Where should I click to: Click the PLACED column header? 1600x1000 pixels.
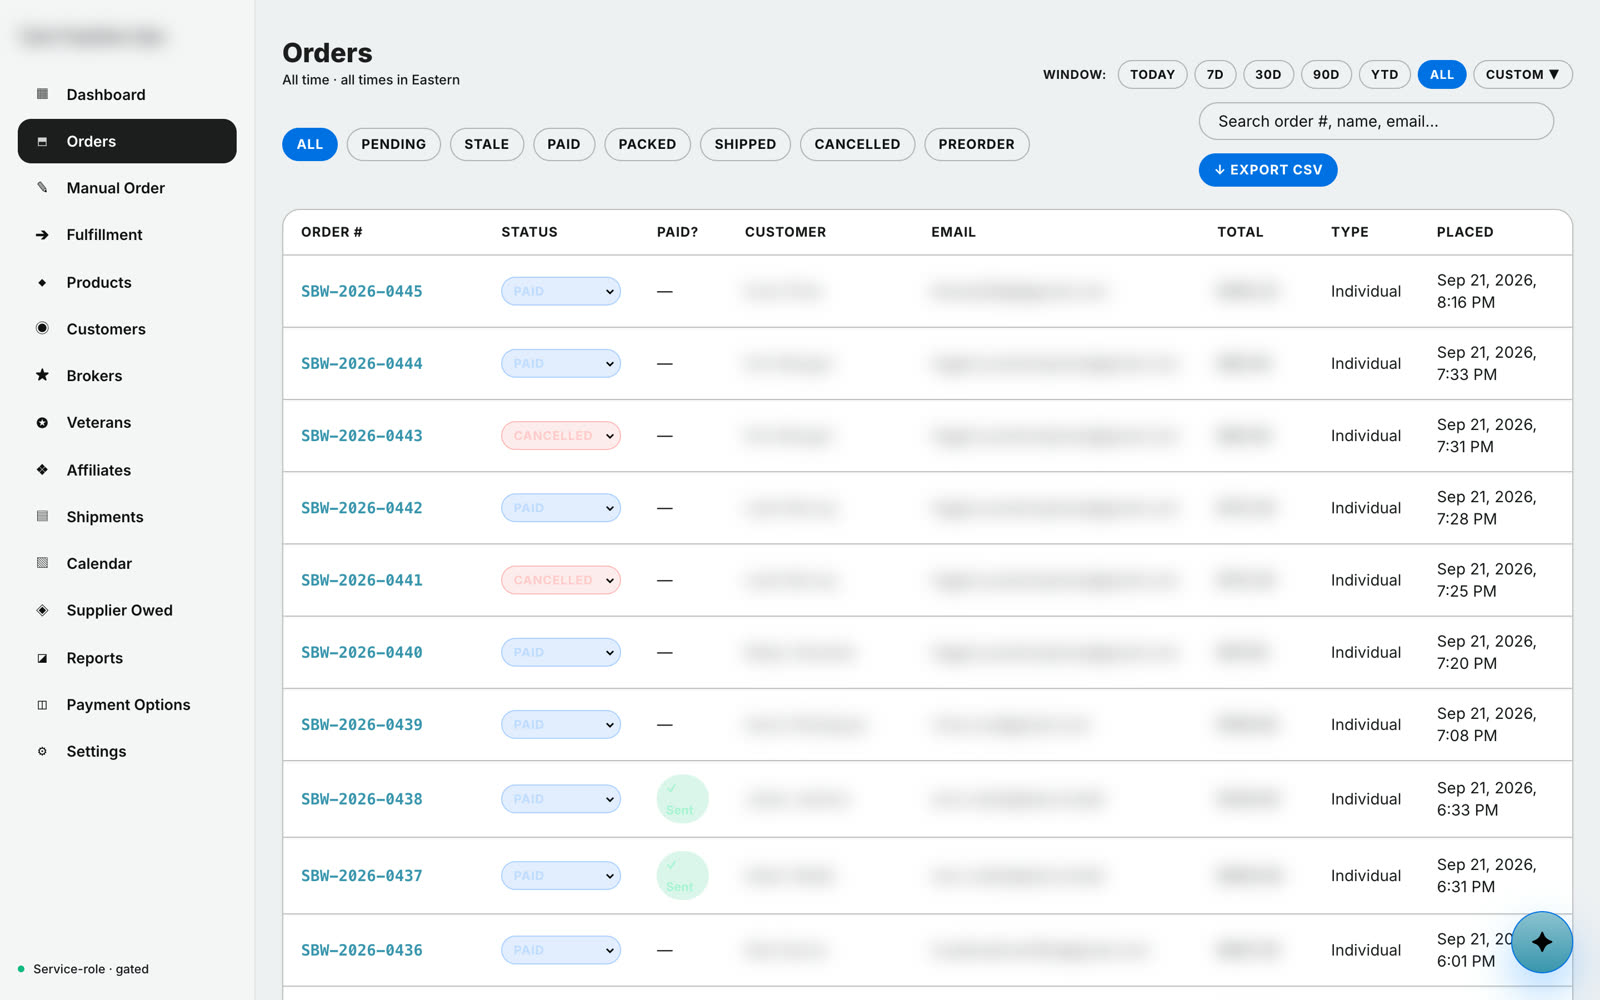(x=1465, y=232)
